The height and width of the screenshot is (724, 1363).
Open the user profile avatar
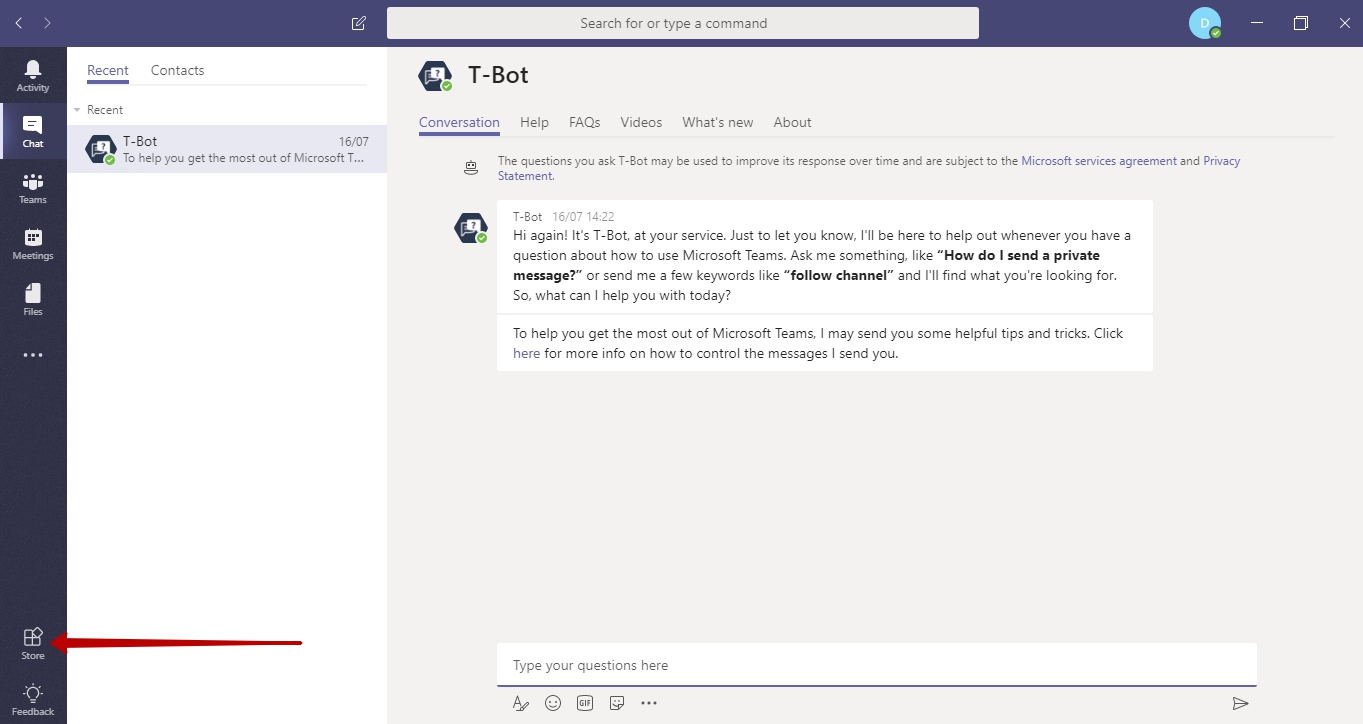1205,23
